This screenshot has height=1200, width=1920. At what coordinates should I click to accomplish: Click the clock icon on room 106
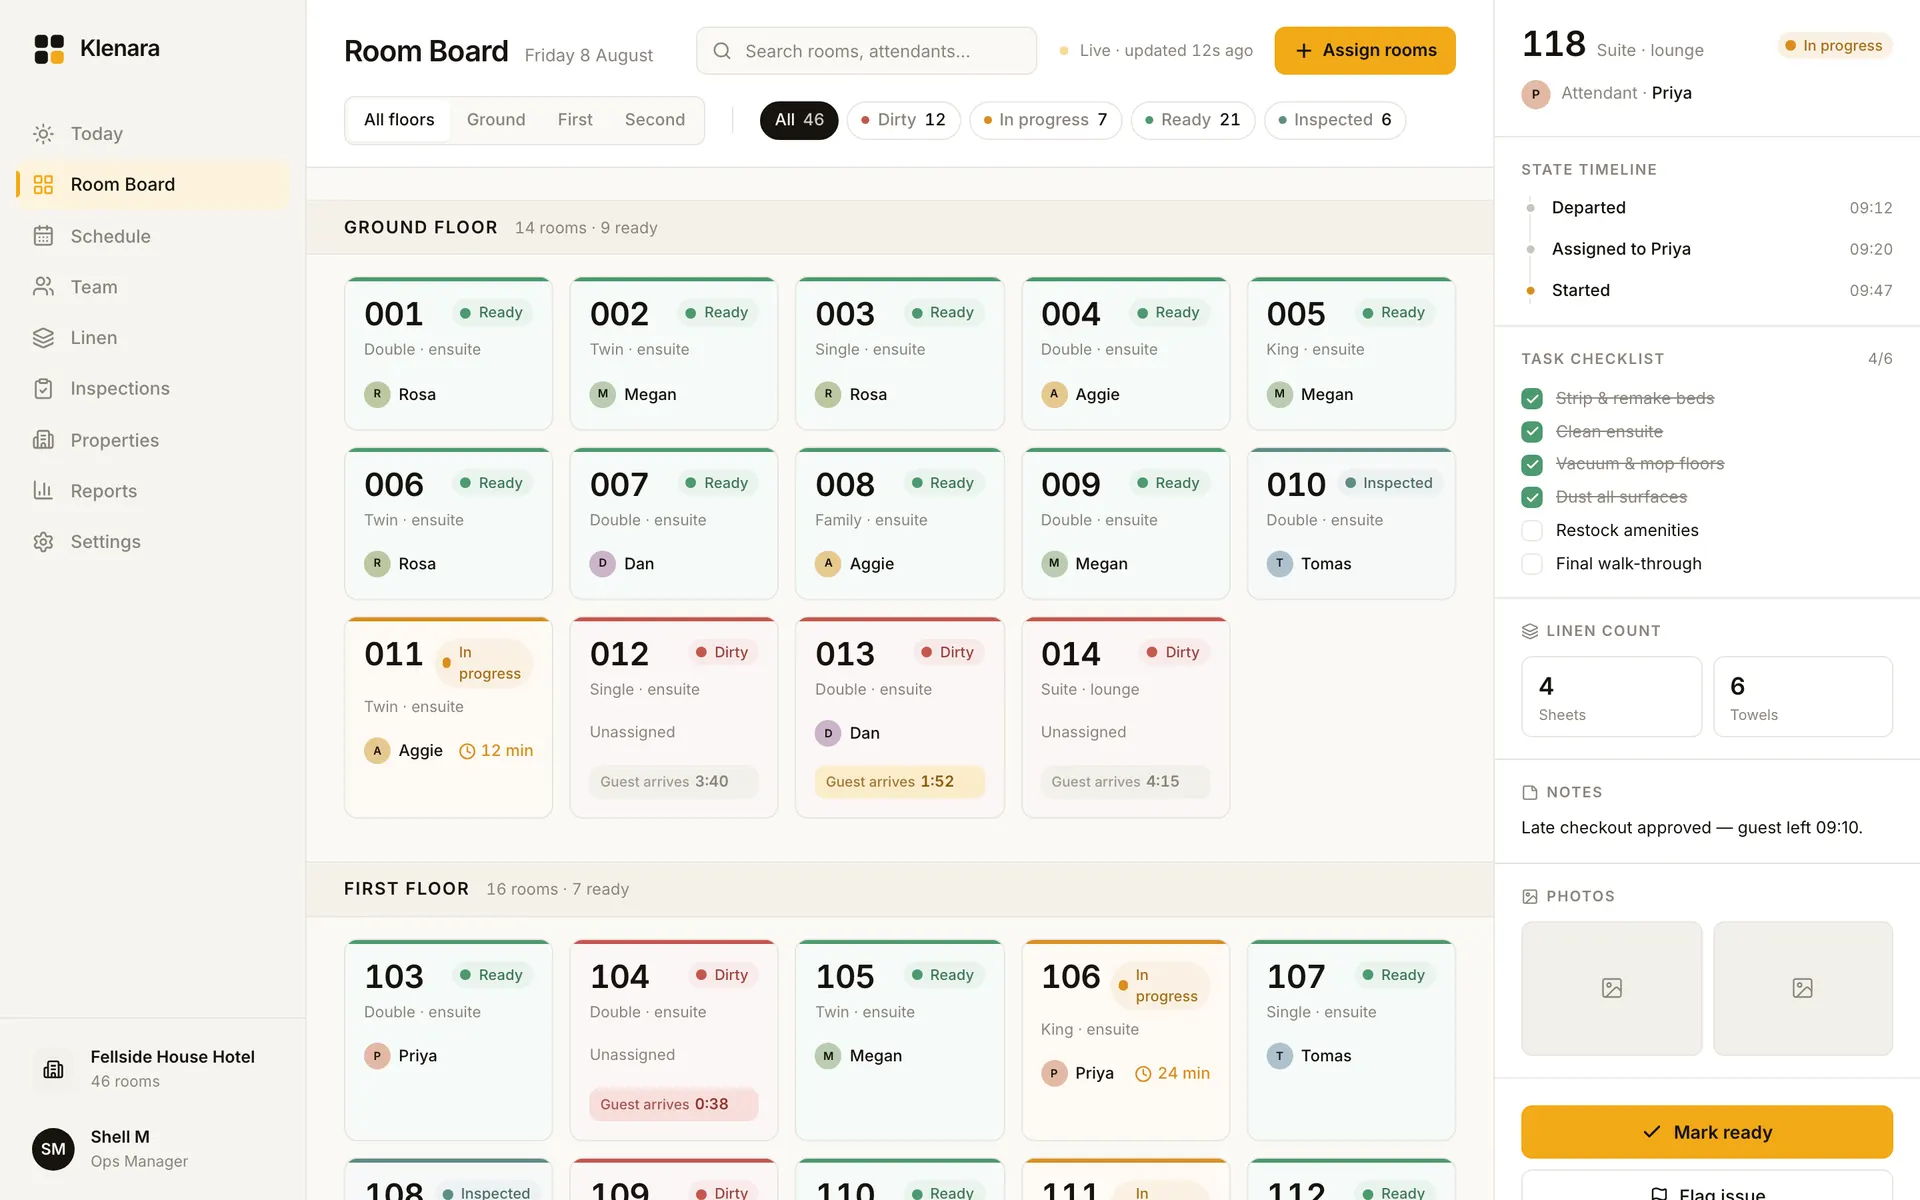[1143, 1074]
